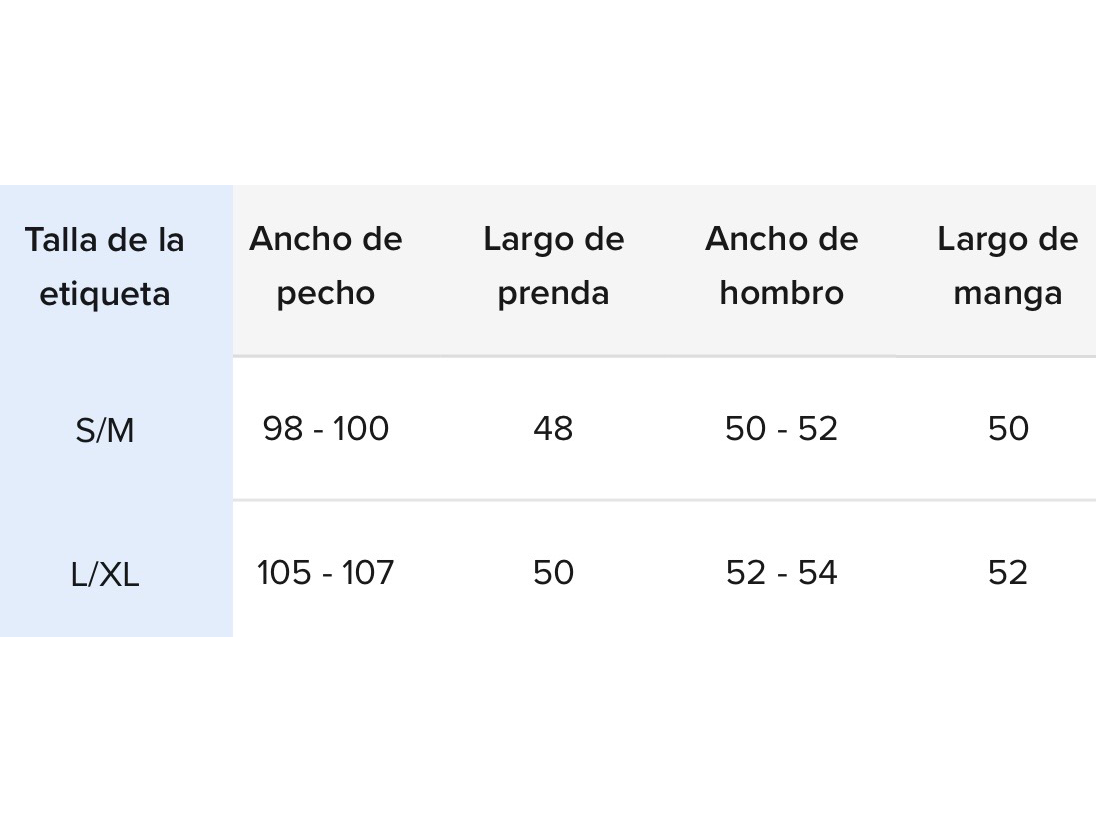Select S/M shoulder width value 50 - 52
The image size is (1096, 822).
tap(781, 429)
